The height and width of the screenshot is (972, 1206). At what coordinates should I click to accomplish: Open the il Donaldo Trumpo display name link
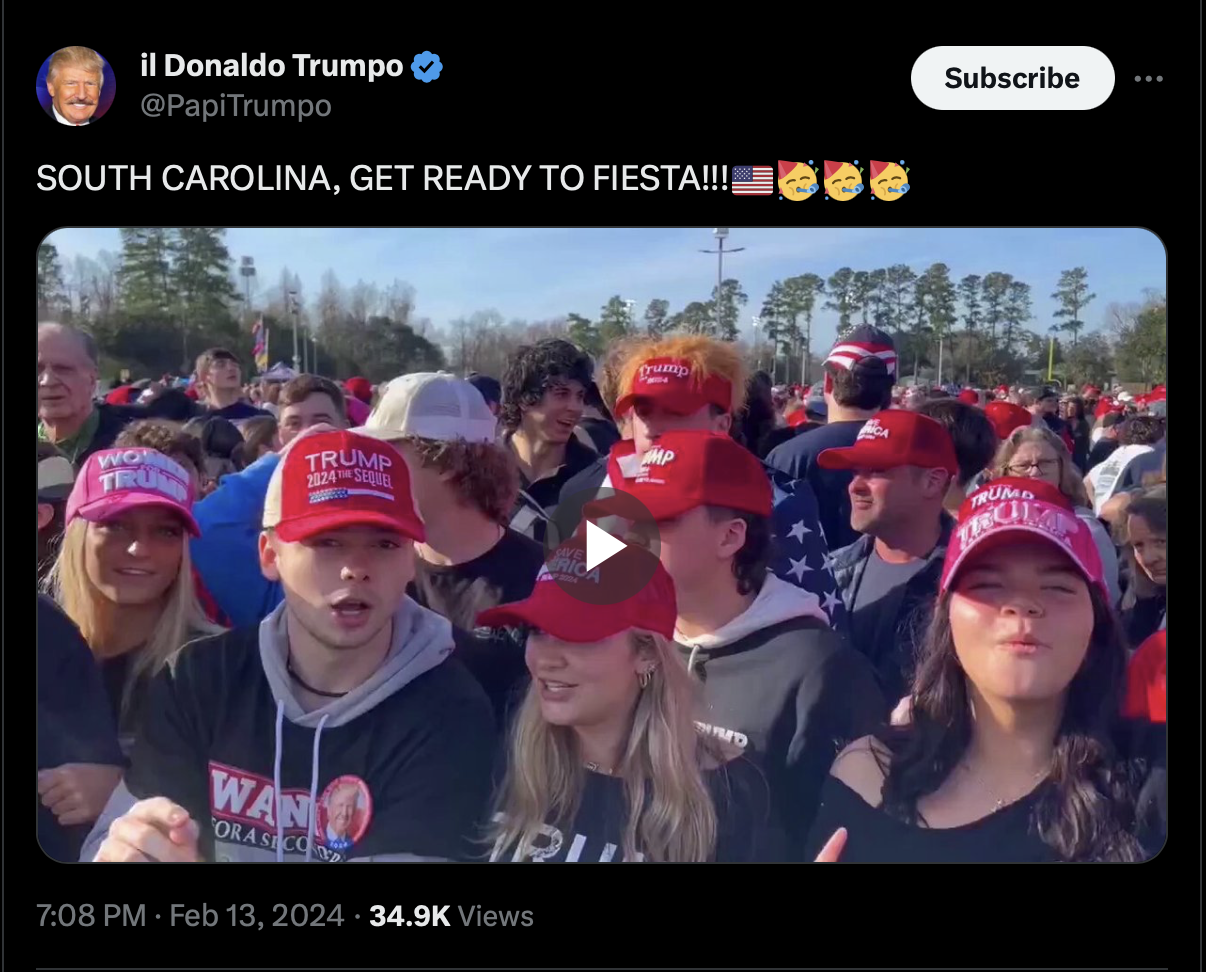point(272,67)
